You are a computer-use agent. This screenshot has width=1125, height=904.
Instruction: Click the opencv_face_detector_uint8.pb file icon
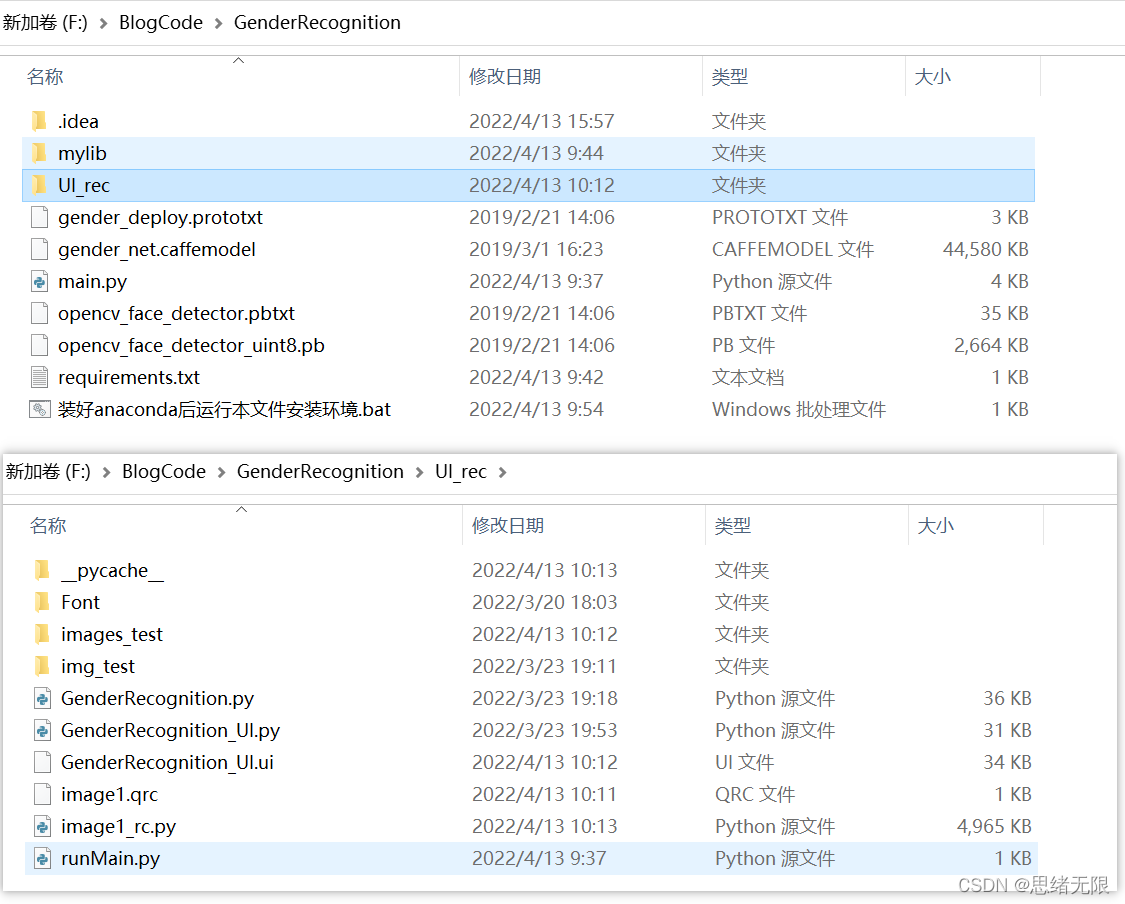coord(39,345)
